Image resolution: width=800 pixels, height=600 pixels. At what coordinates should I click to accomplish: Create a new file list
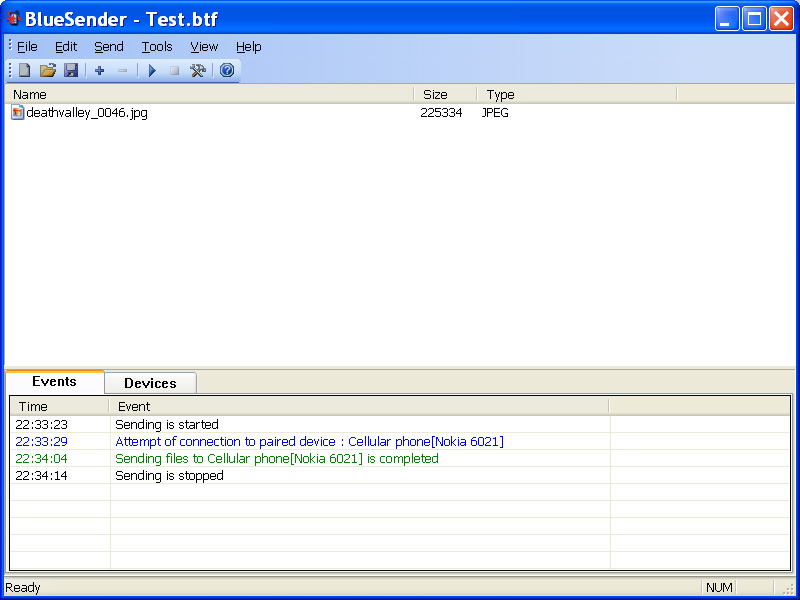click(x=24, y=70)
